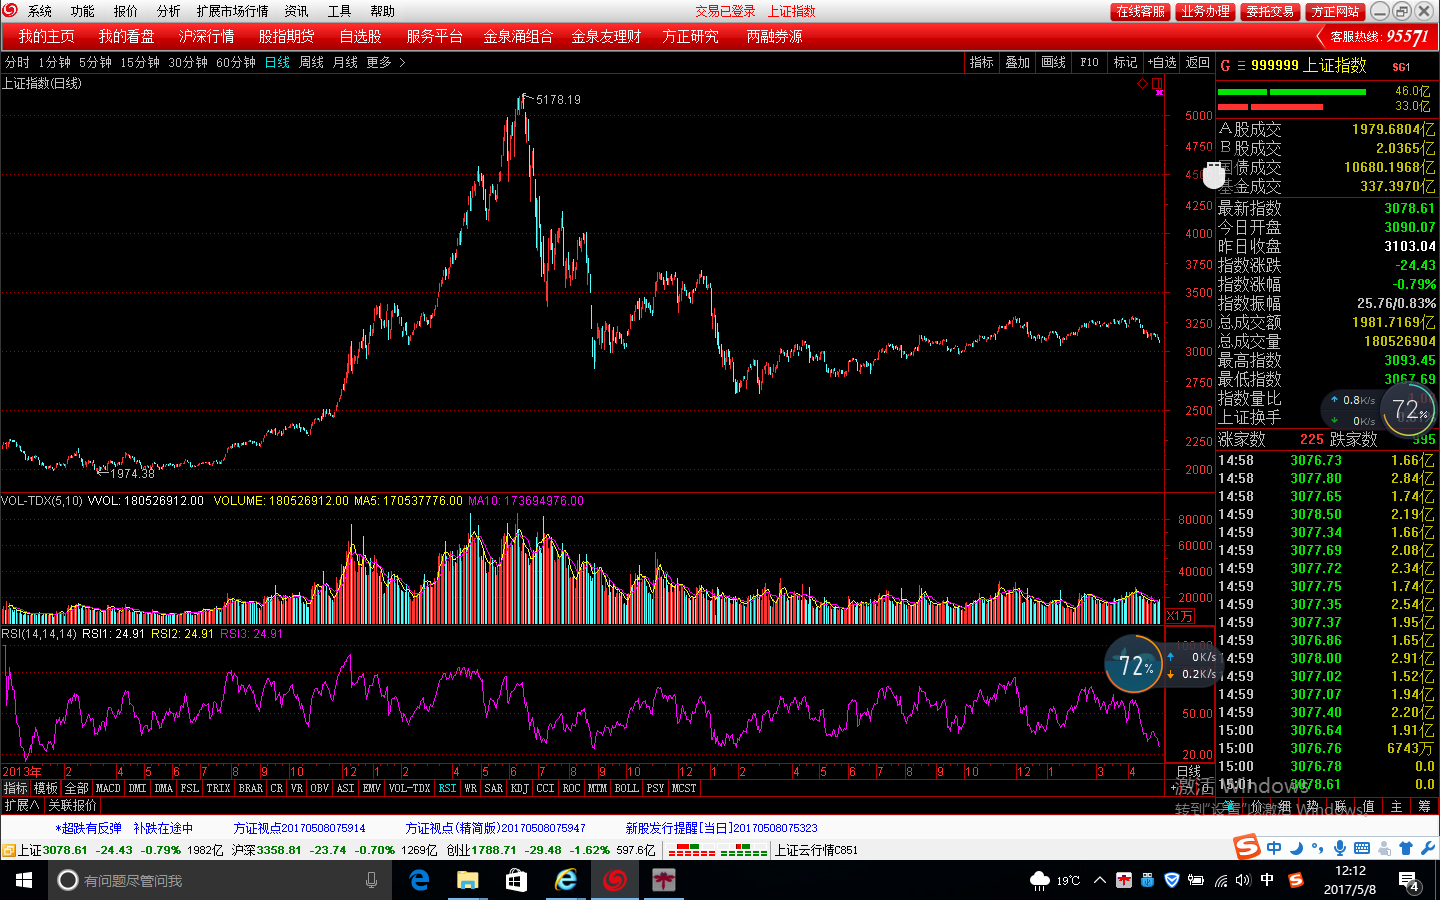Click the 上证云行情851 status entry

click(816, 850)
